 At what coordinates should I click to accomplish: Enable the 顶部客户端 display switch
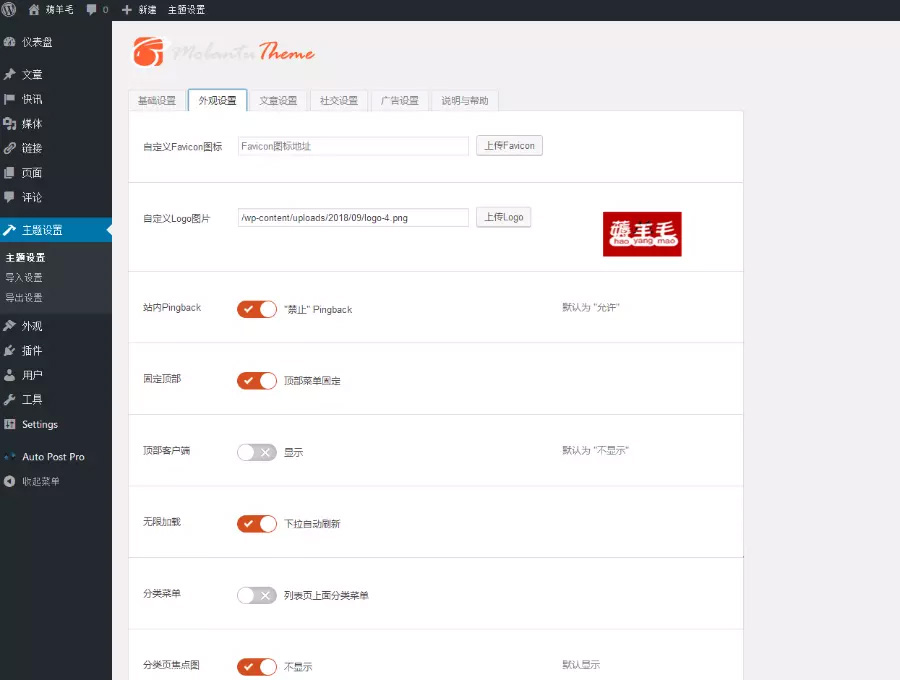(x=257, y=452)
